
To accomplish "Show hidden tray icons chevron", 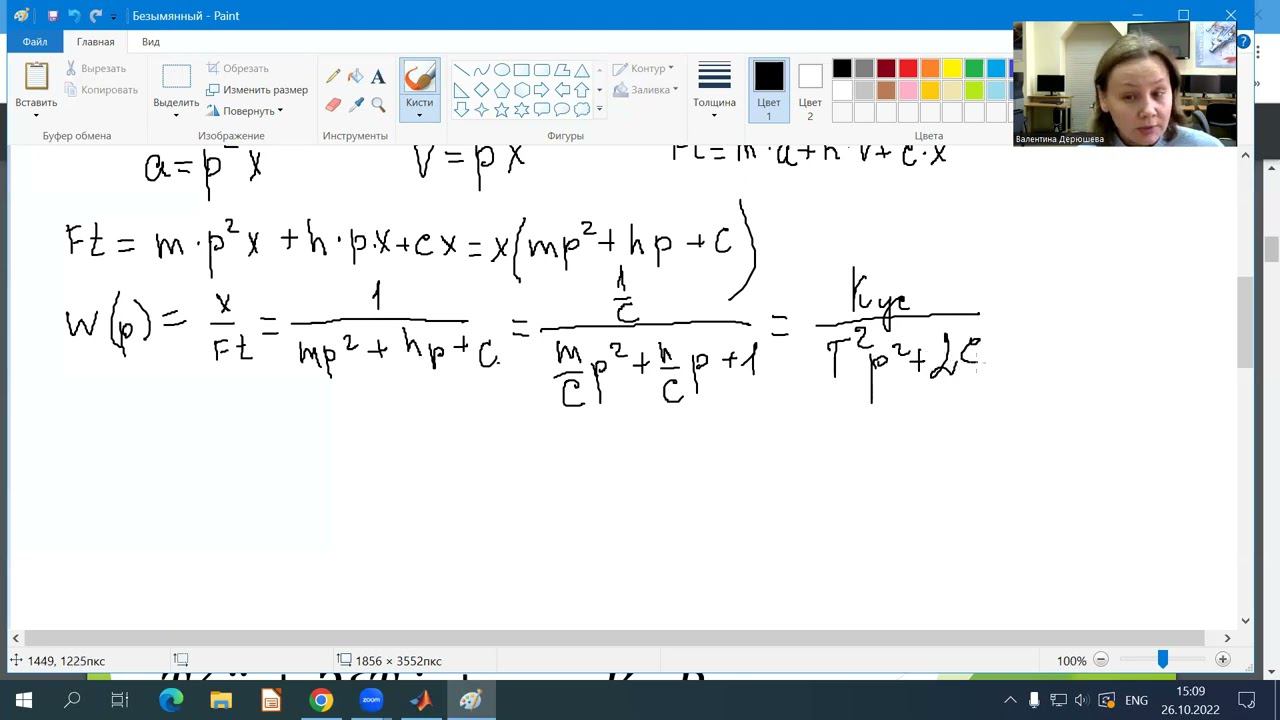I will [x=1010, y=700].
